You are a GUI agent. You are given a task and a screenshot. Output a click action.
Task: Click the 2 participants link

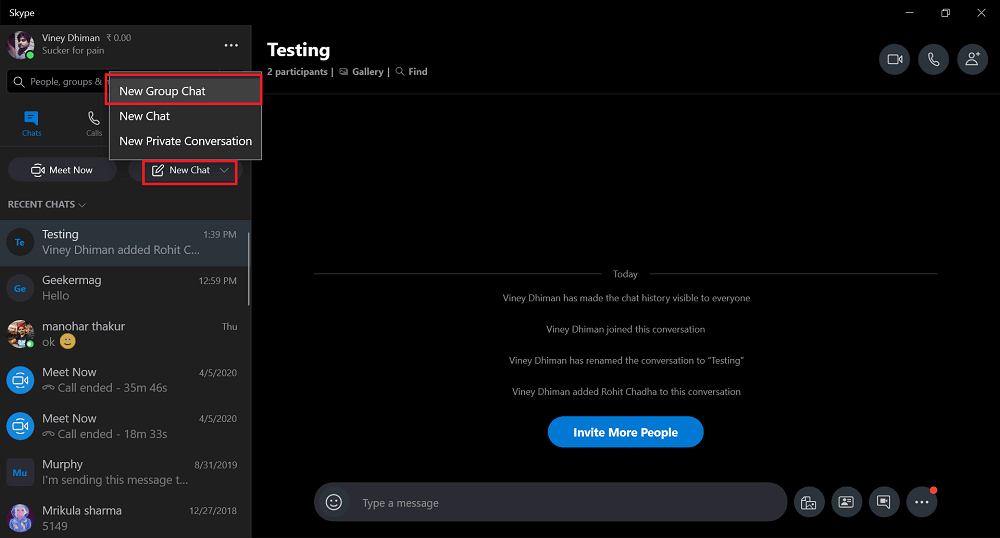click(297, 72)
